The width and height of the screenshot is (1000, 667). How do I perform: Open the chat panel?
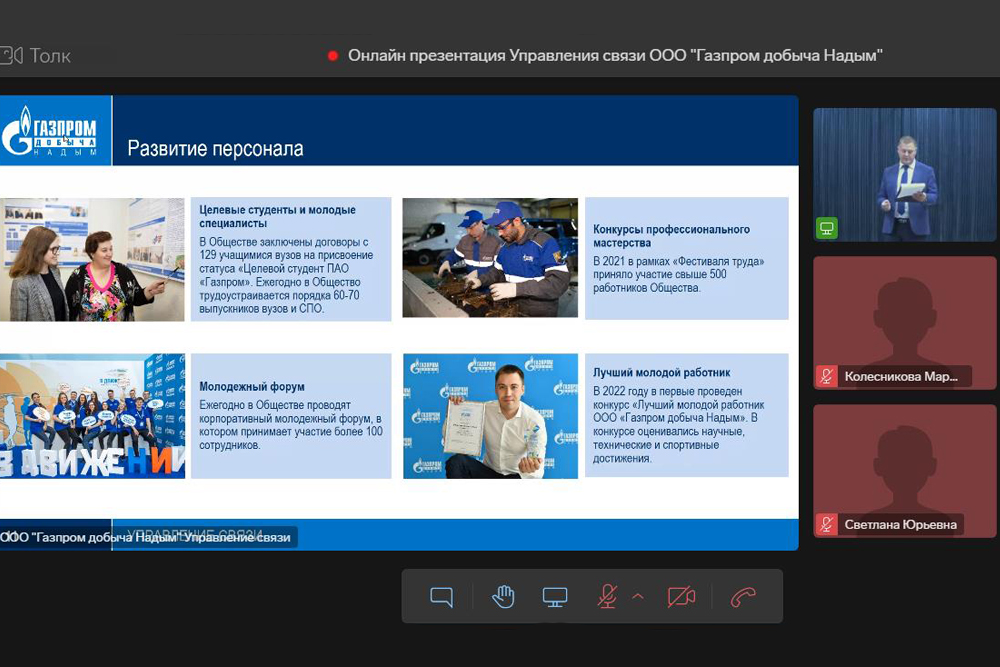tap(441, 597)
